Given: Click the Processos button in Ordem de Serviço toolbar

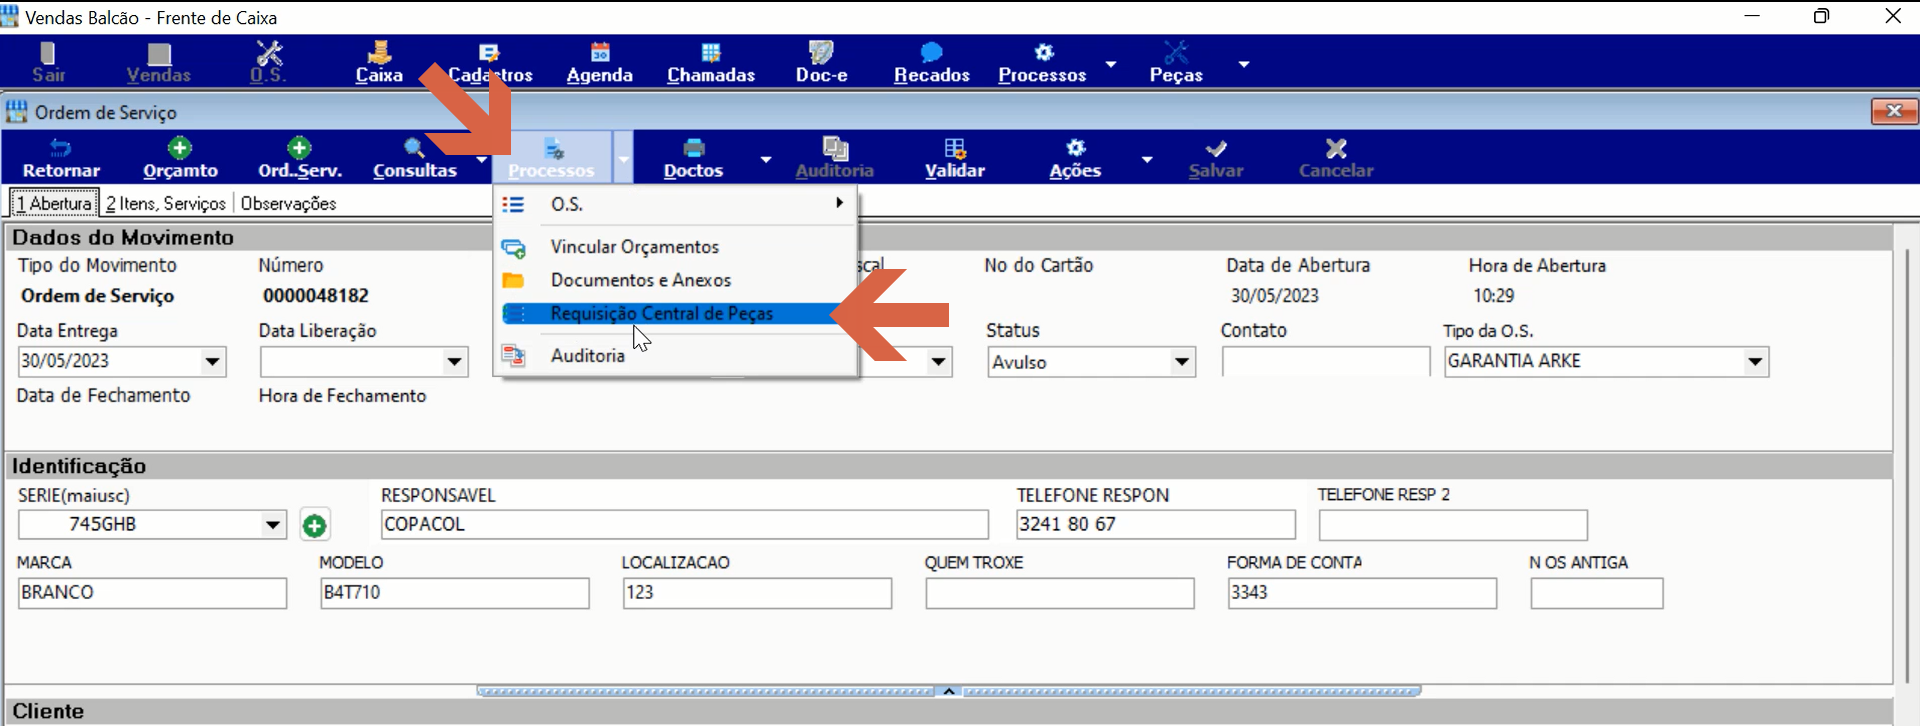Looking at the screenshot, I should pyautogui.click(x=552, y=158).
